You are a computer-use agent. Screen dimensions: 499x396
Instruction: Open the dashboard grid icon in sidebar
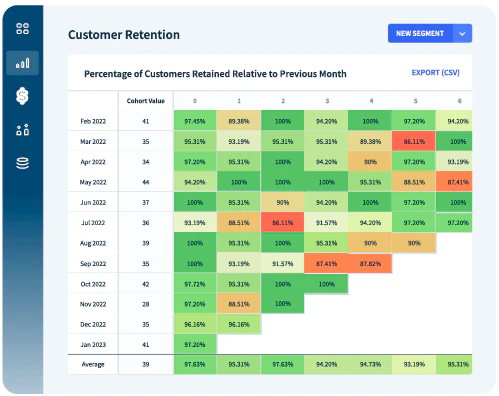pos(22,29)
